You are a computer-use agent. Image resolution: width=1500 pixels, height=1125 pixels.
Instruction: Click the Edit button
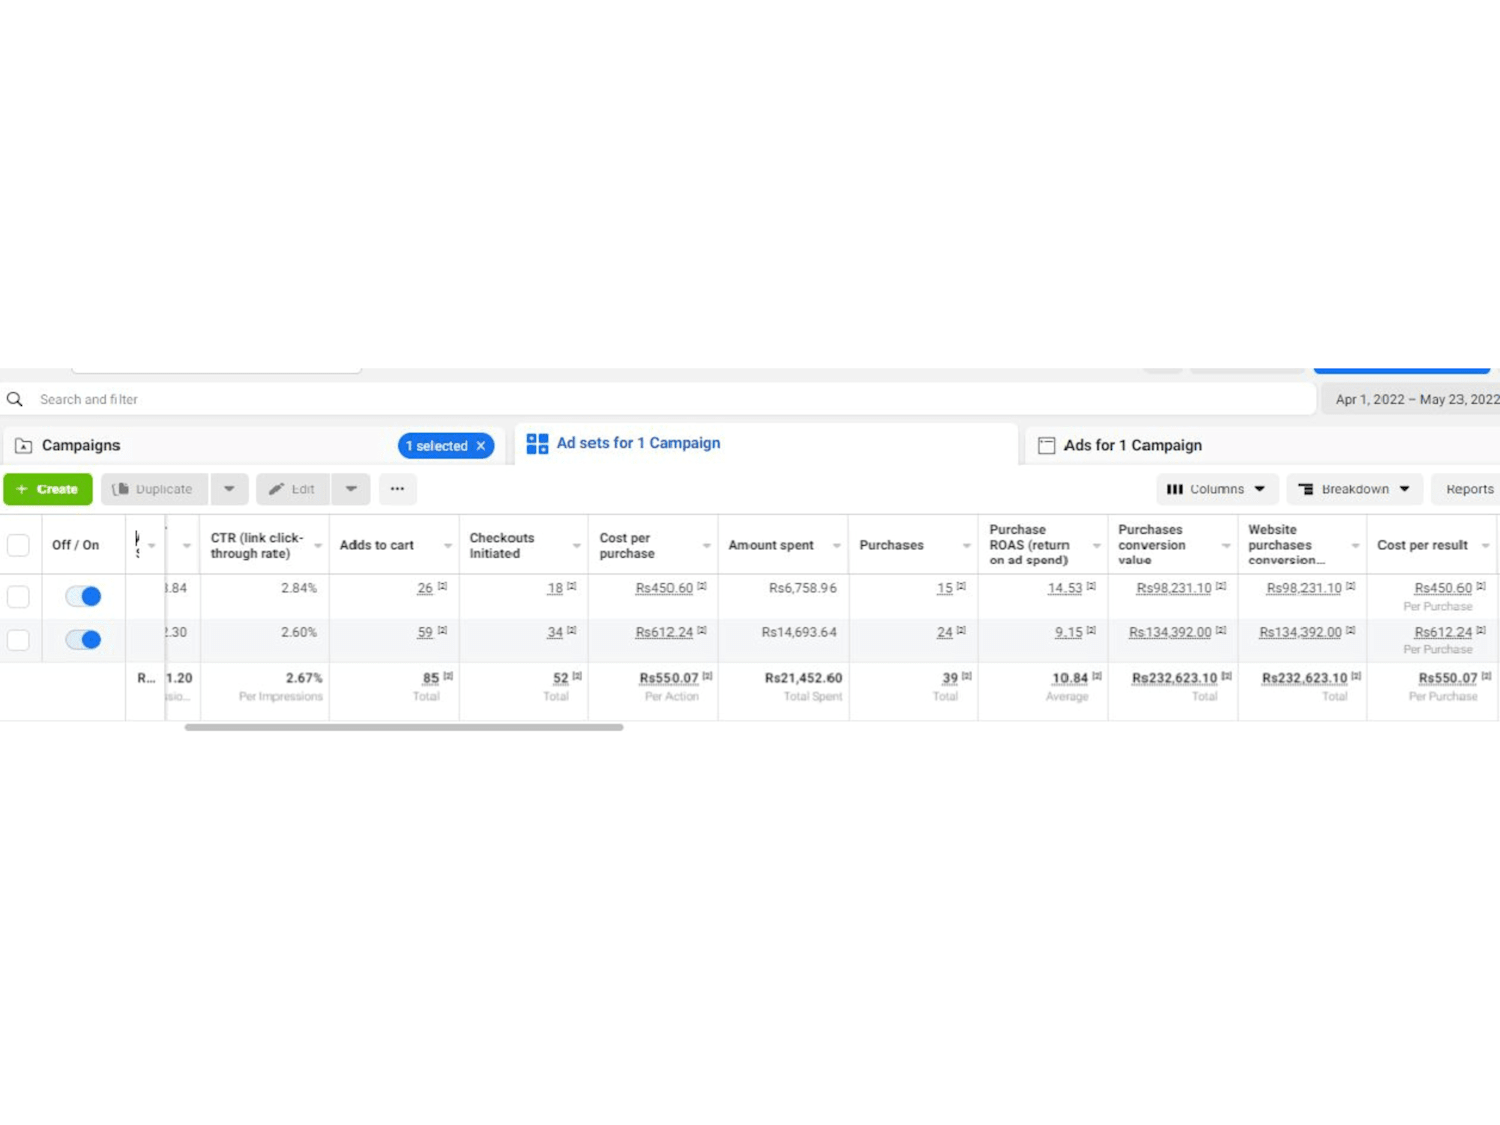point(293,489)
